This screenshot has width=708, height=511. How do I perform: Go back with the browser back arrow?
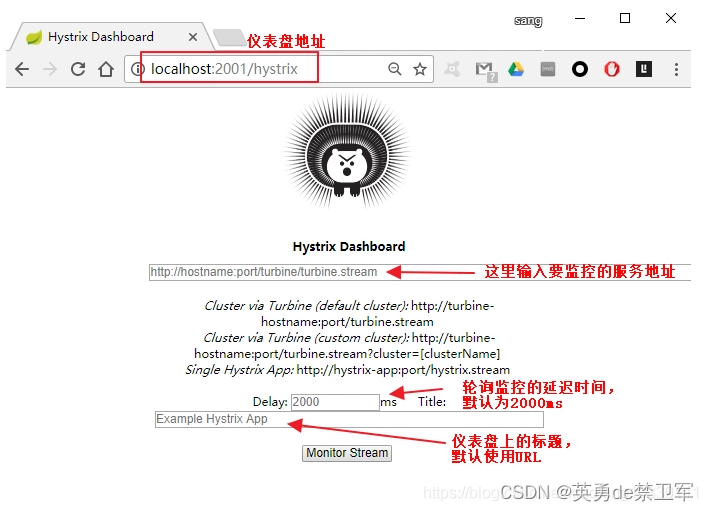coord(22,69)
